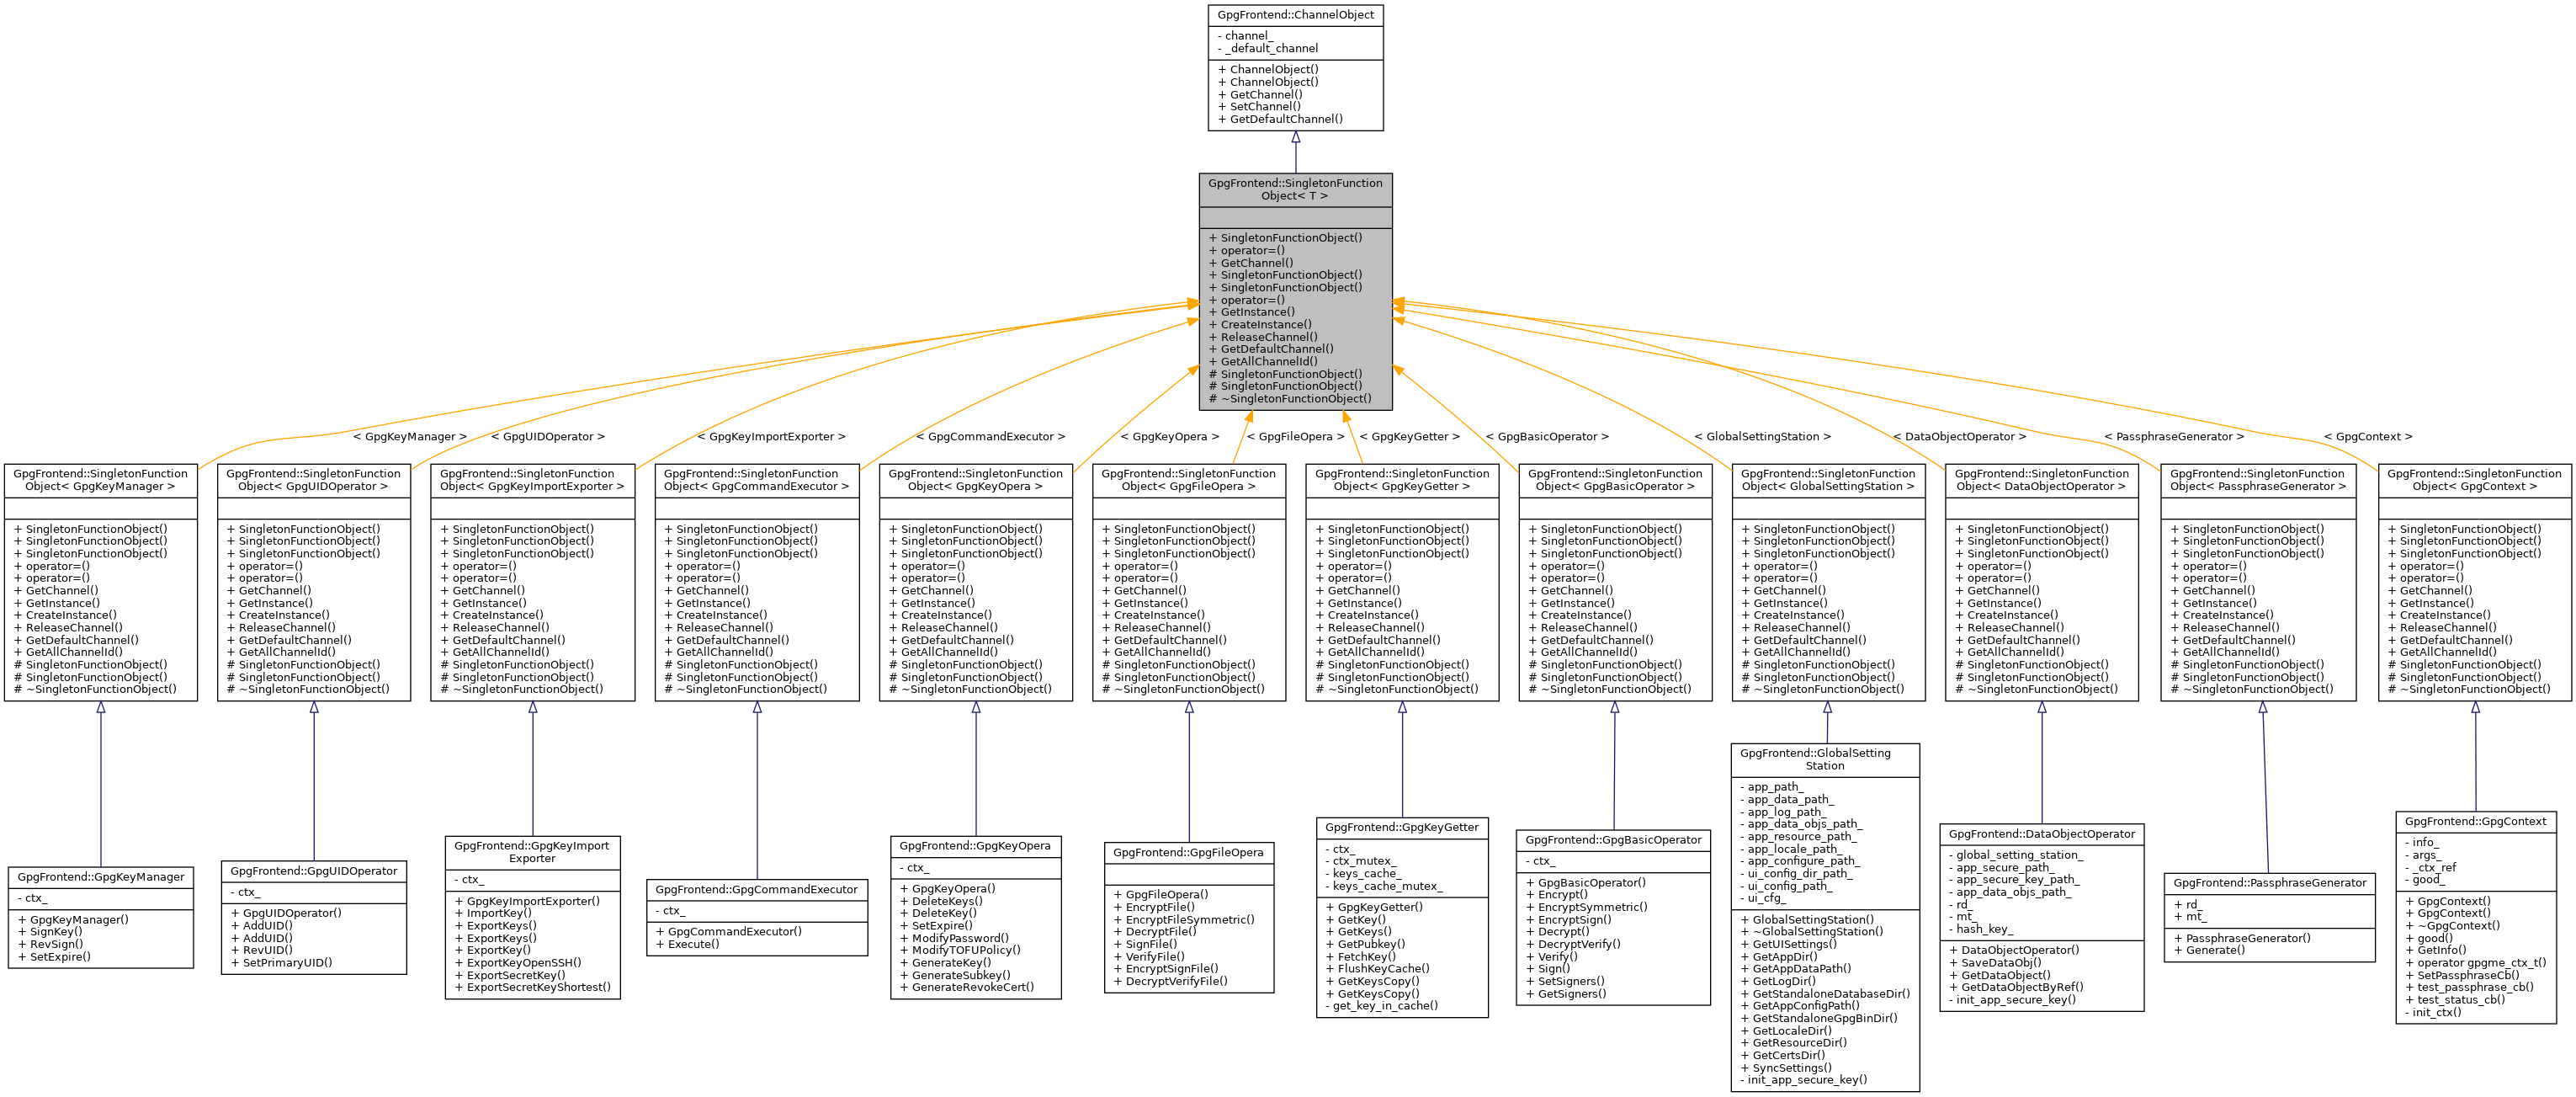Open SingletonFunctionObject< GpgKeyManager > node
Viewport: 2576px width, 1097px height.
click(101, 582)
